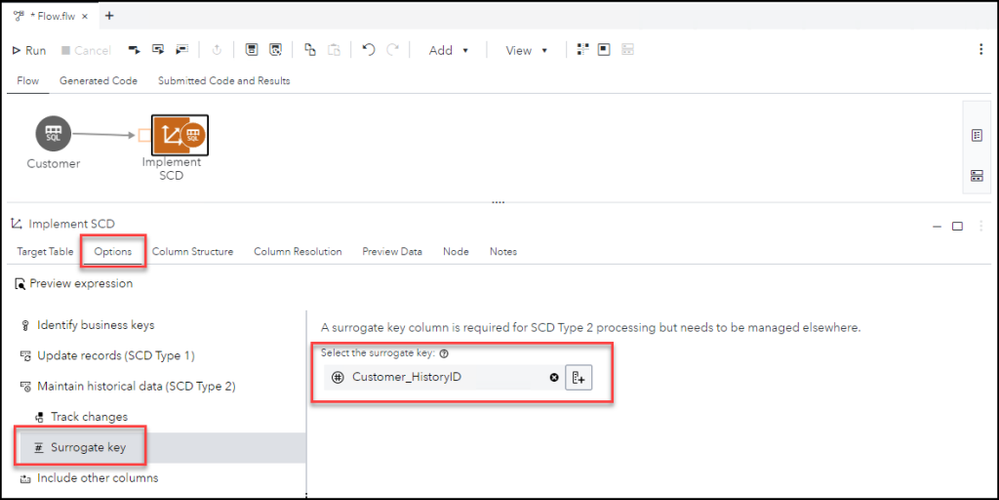This screenshot has width=999, height=500.
Task: Click the paste clipboard toolbar icon
Action: [x=334, y=50]
